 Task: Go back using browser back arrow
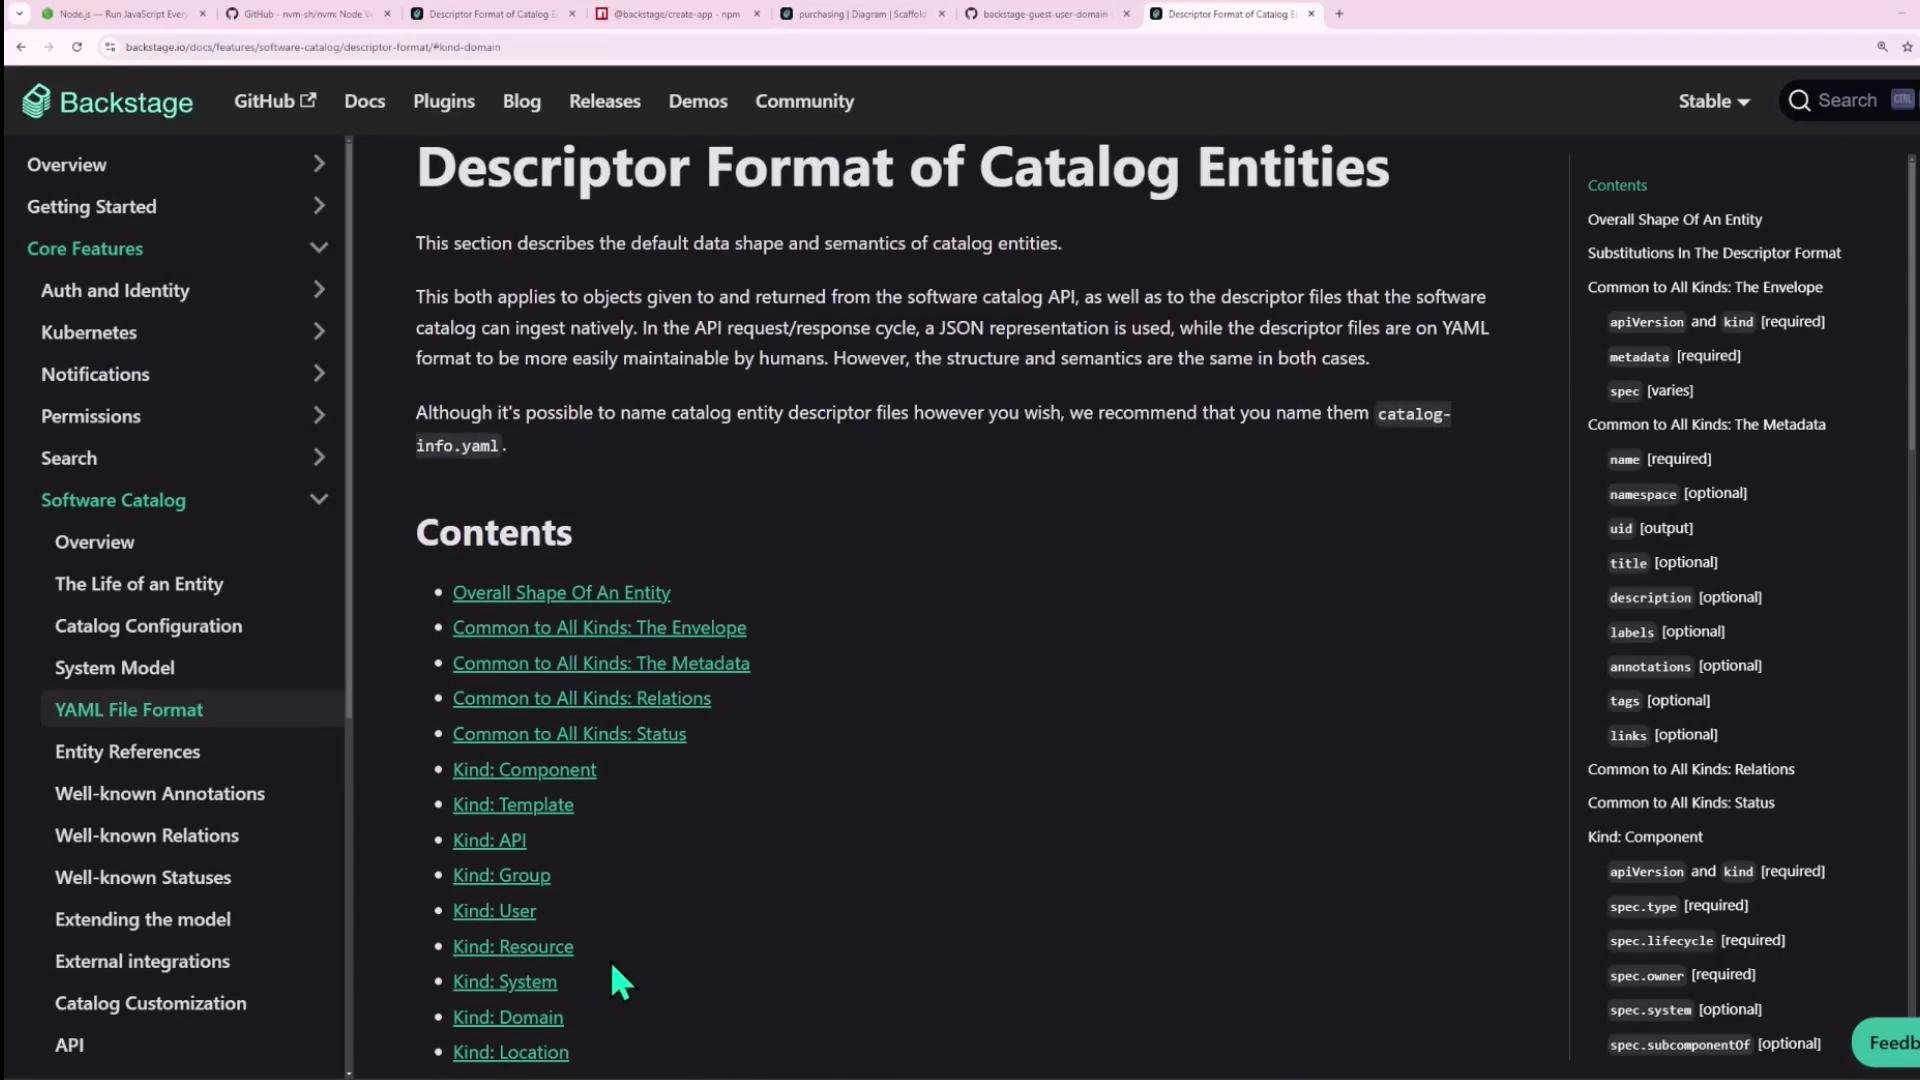pyautogui.click(x=21, y=47)
